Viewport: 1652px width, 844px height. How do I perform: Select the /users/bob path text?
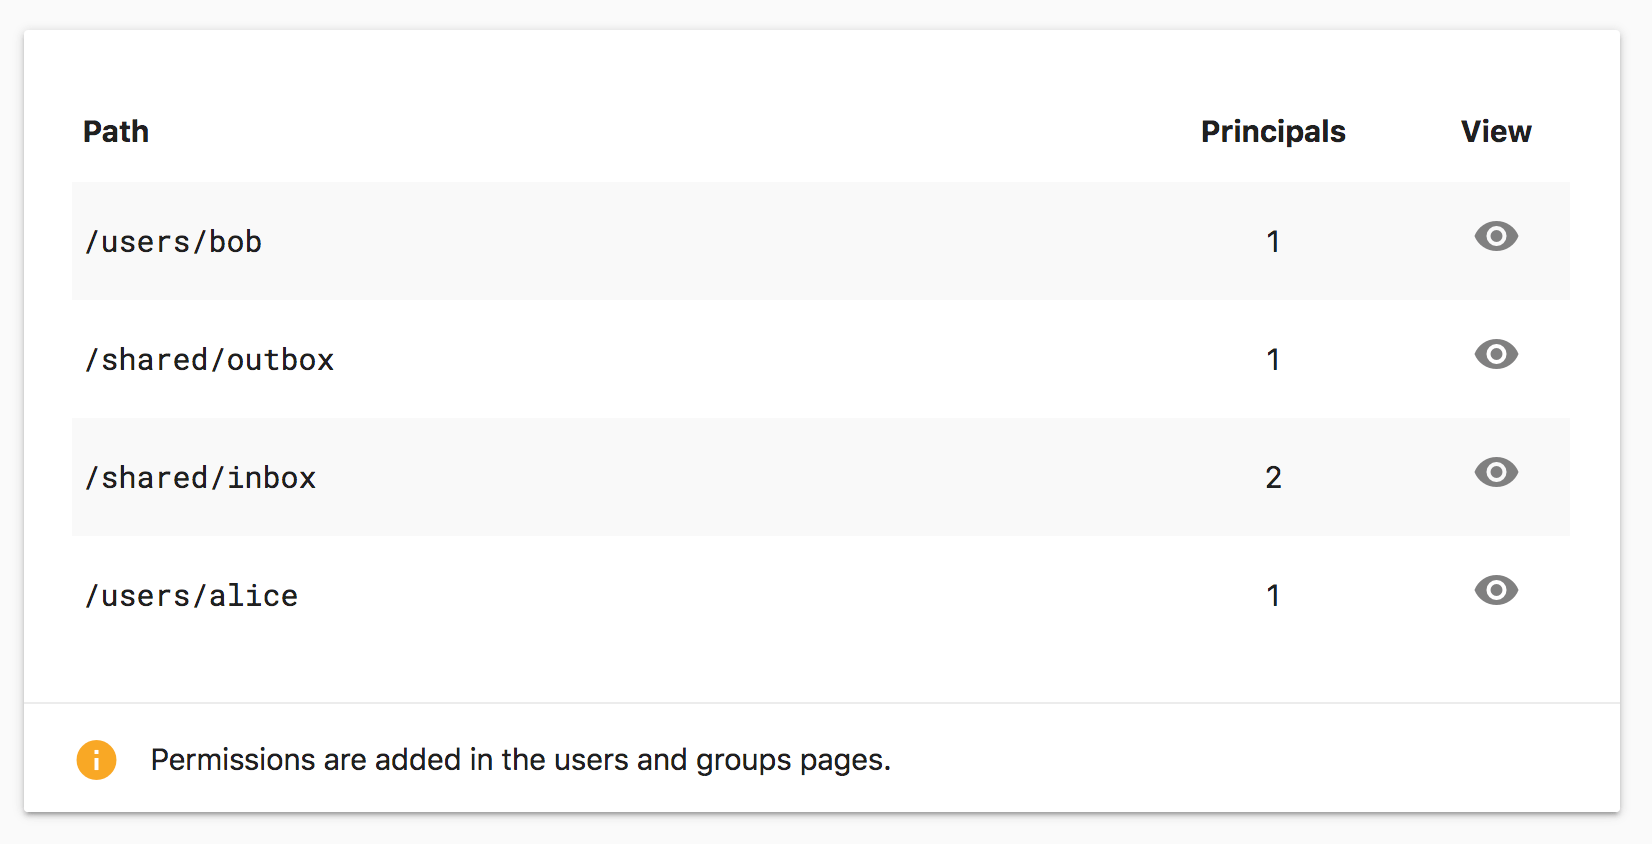pos(174,242)
